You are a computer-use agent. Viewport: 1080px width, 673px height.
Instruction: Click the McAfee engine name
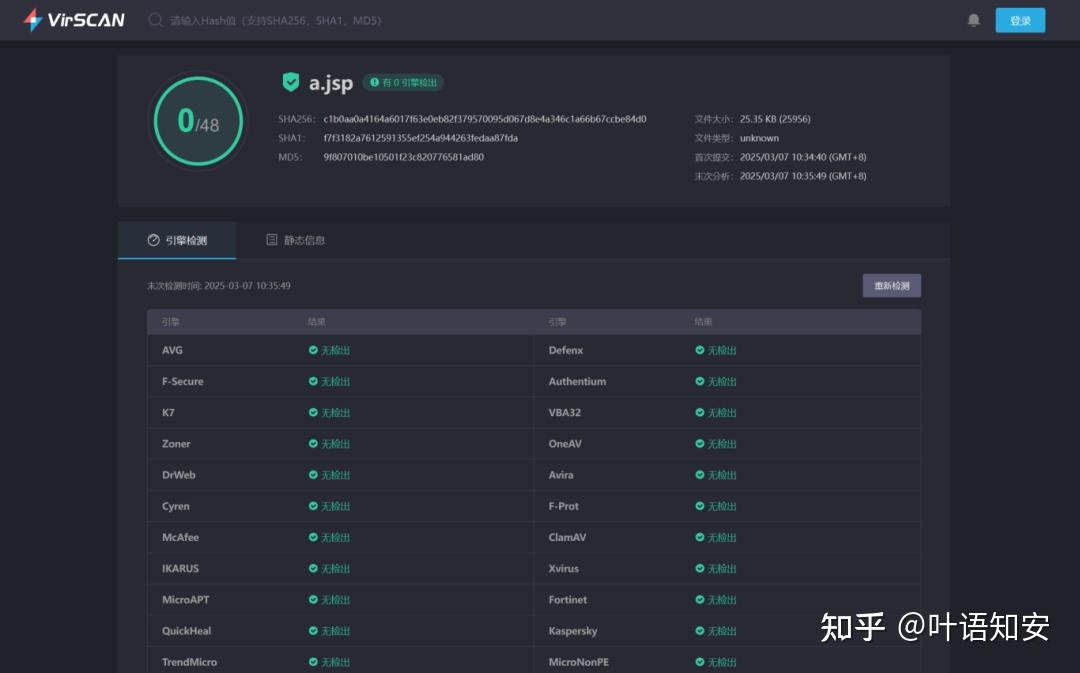180,537
